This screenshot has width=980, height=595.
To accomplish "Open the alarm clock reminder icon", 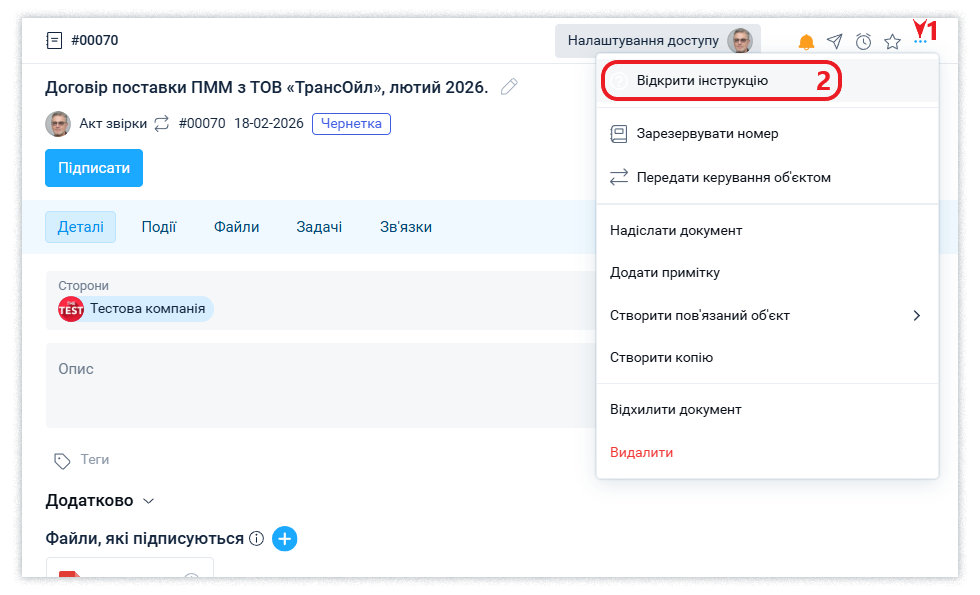I will [864, 42].
